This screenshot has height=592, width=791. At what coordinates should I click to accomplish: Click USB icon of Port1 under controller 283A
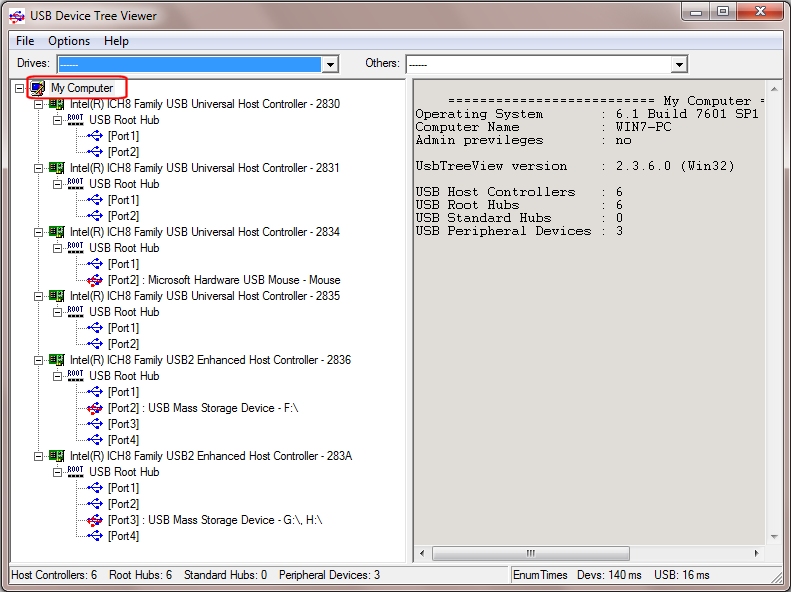click(x=94, y=489)
